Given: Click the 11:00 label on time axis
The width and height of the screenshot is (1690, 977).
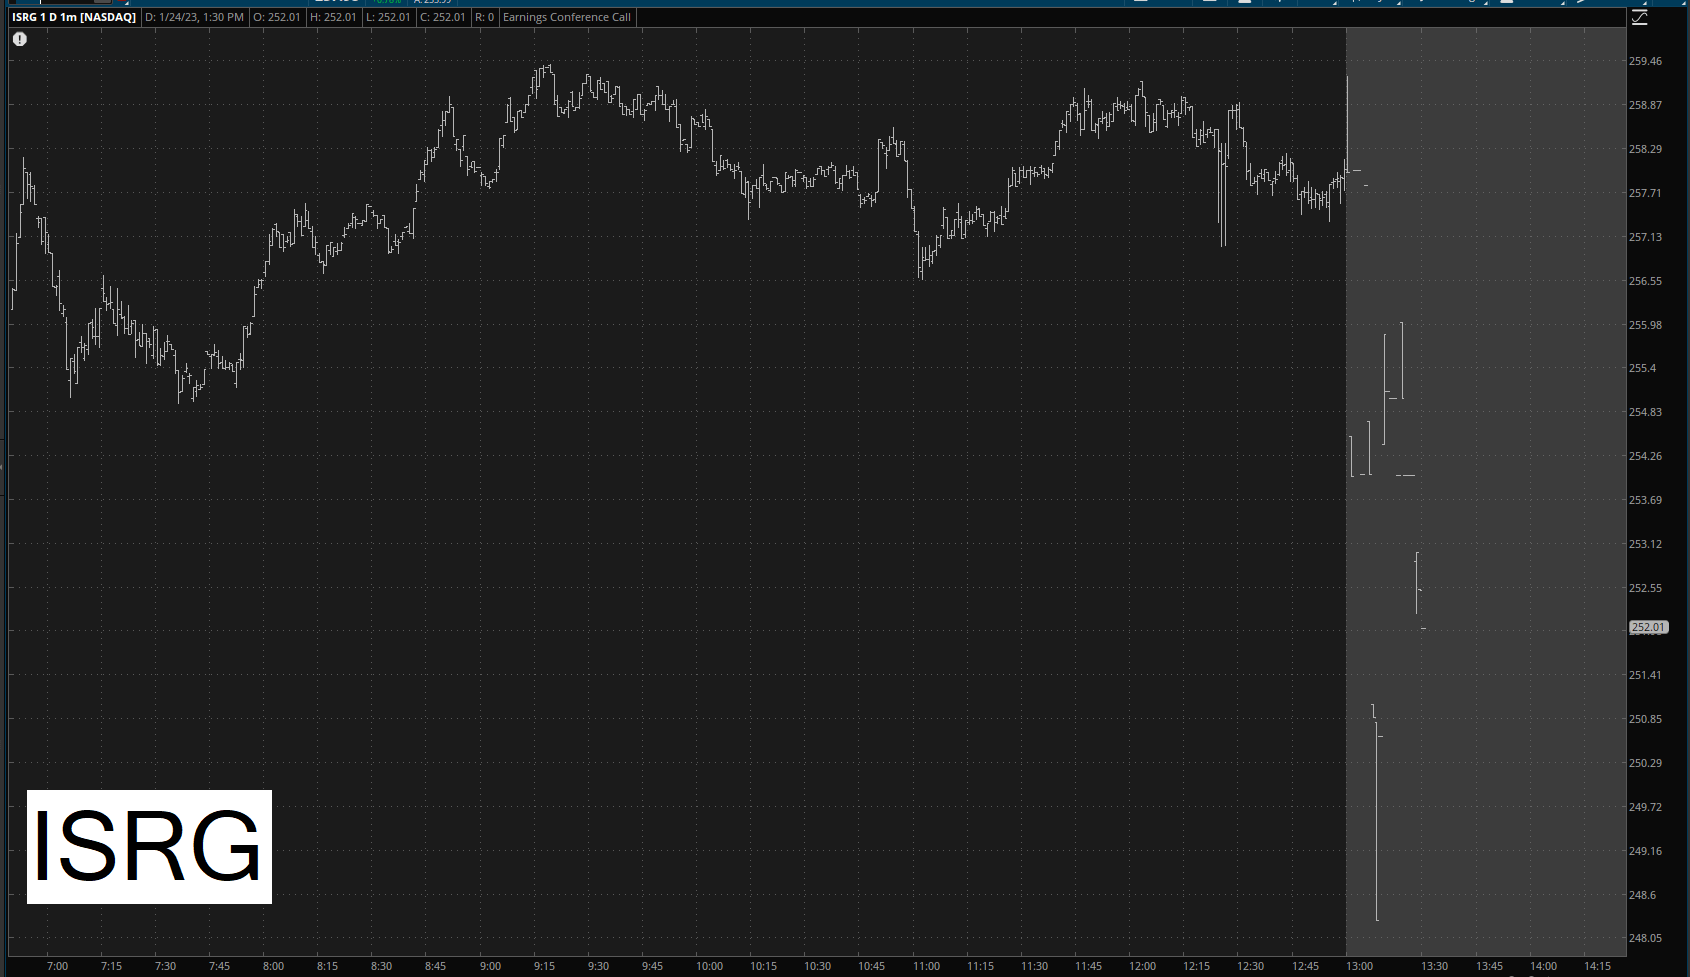Looking at the screenshot, I should (926, 966).
